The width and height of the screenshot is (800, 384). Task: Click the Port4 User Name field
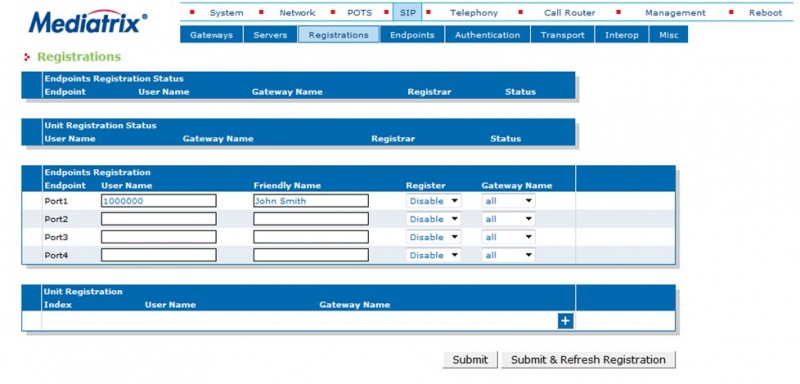159,255
